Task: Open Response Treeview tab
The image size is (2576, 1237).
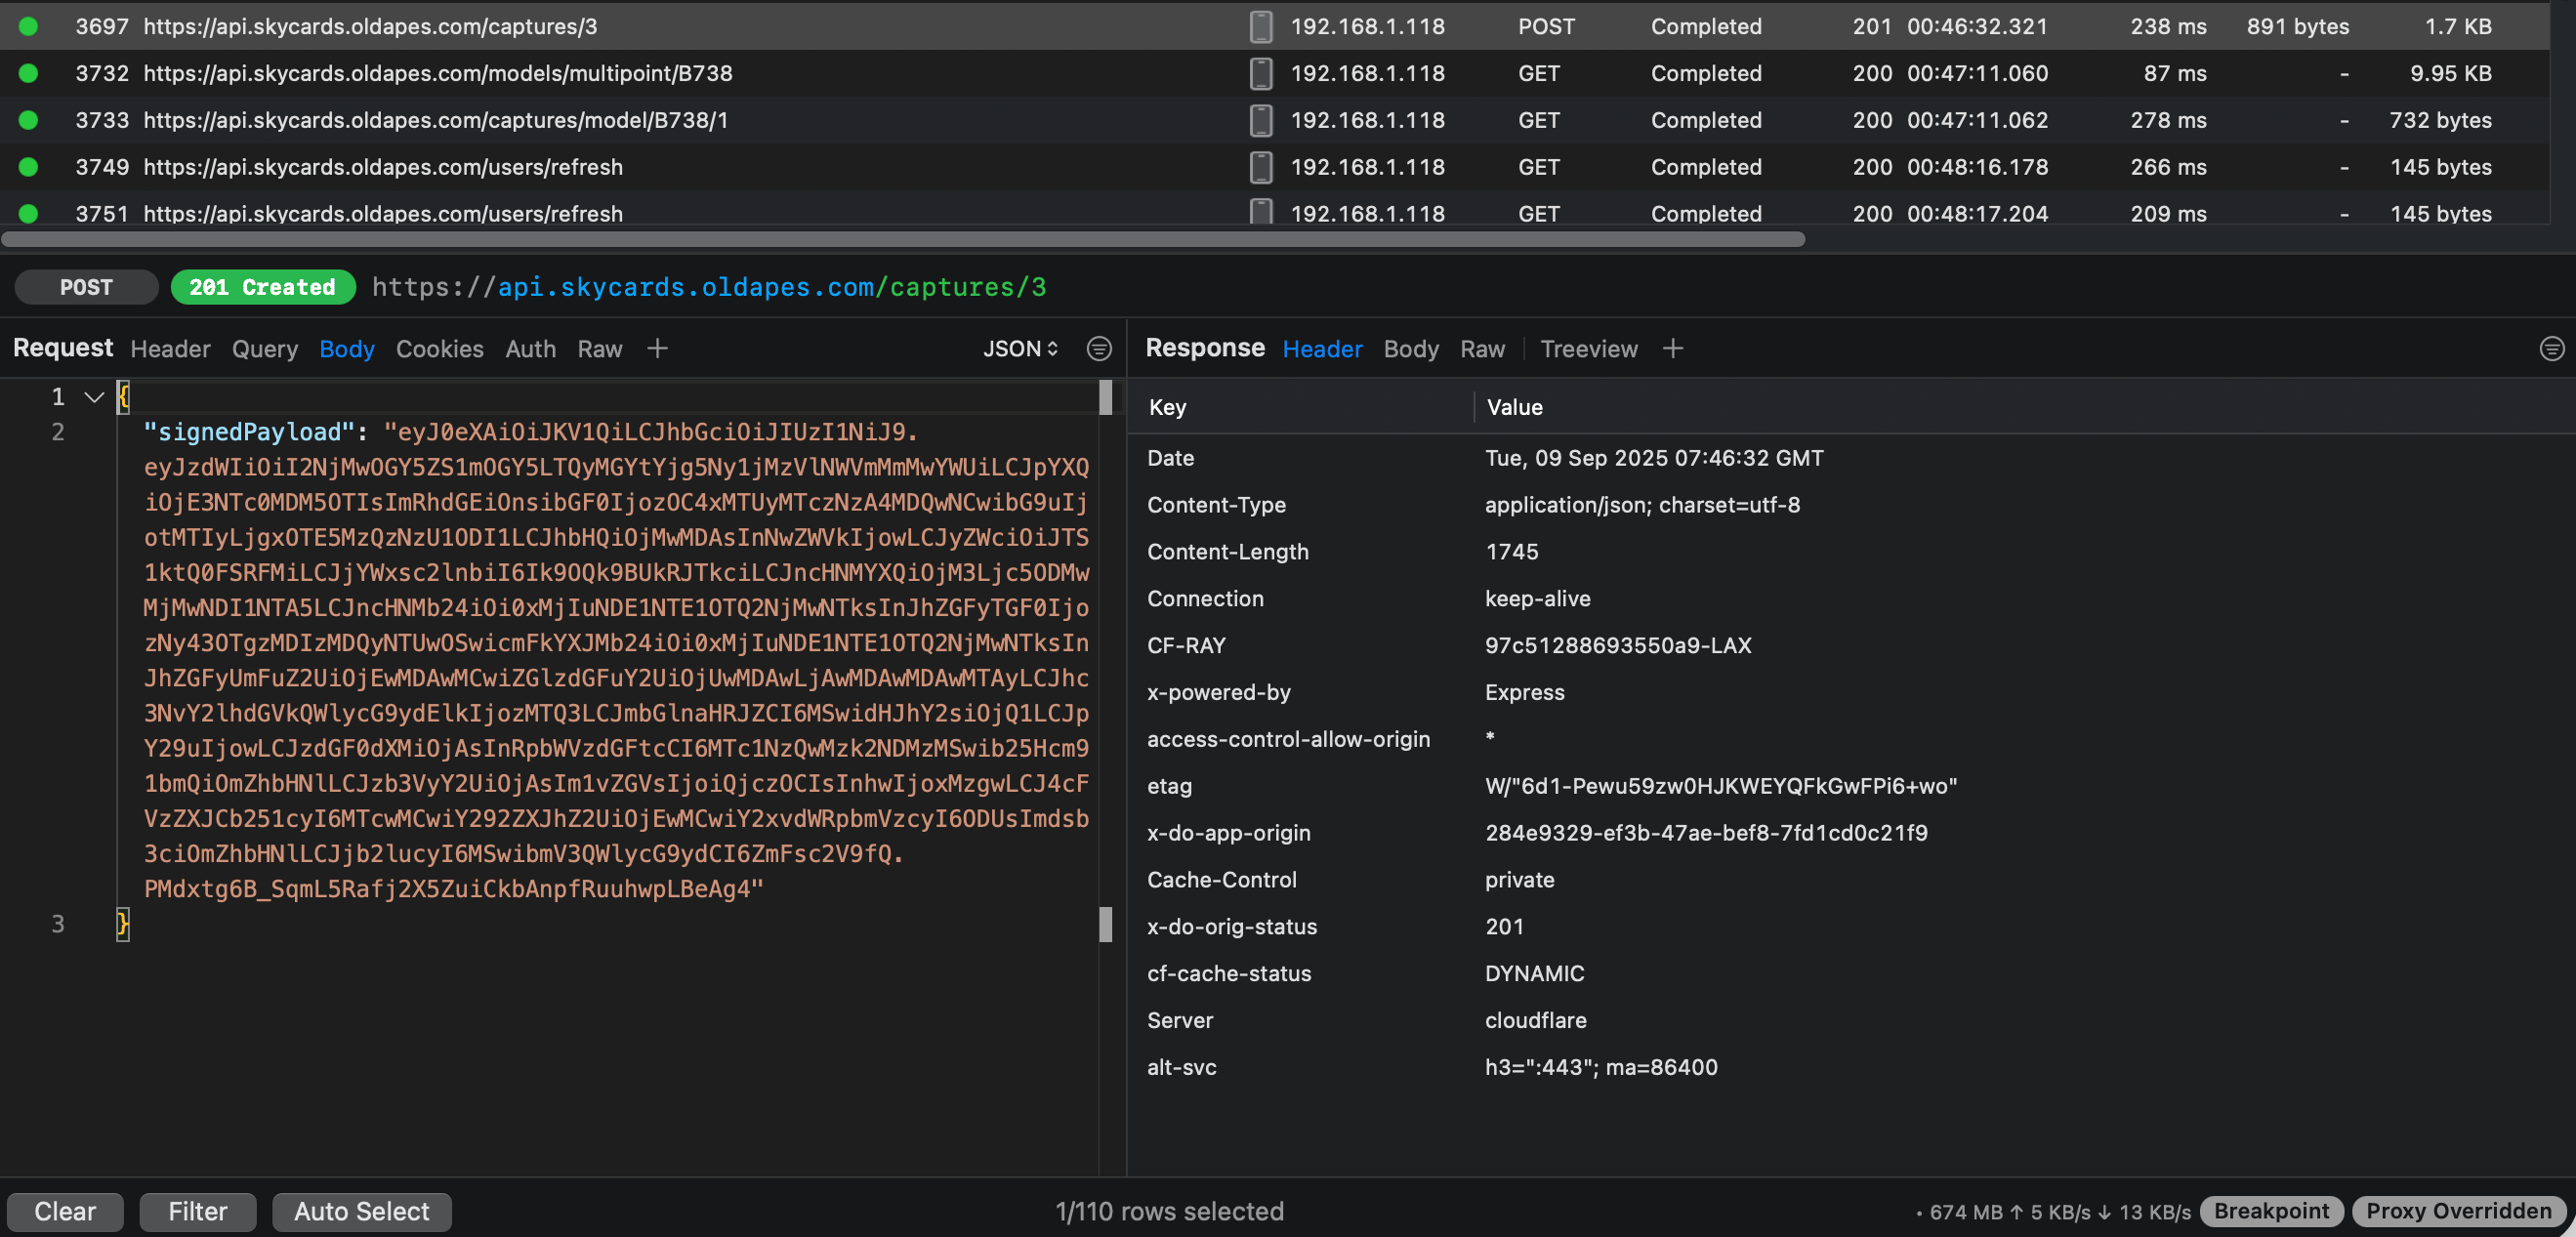Action: pos(1588,348)
